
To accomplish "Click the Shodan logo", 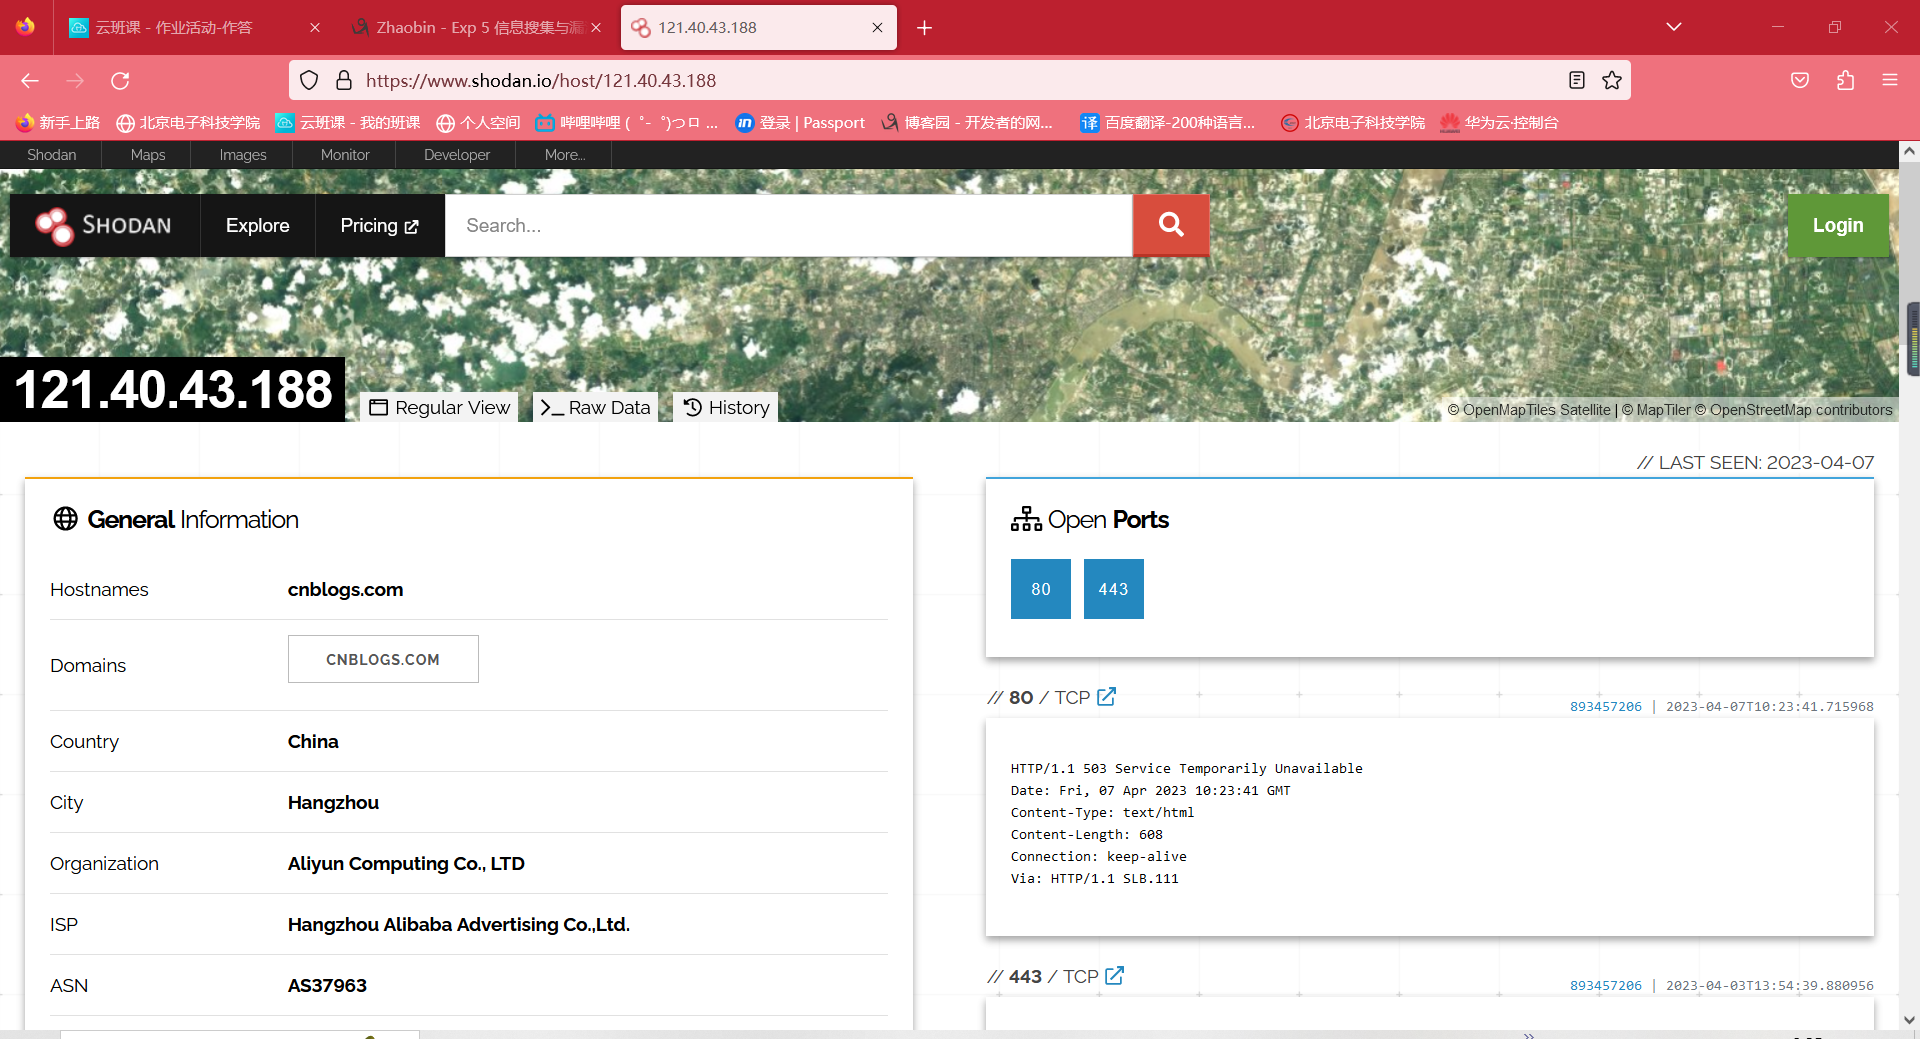I will (104, 226).
